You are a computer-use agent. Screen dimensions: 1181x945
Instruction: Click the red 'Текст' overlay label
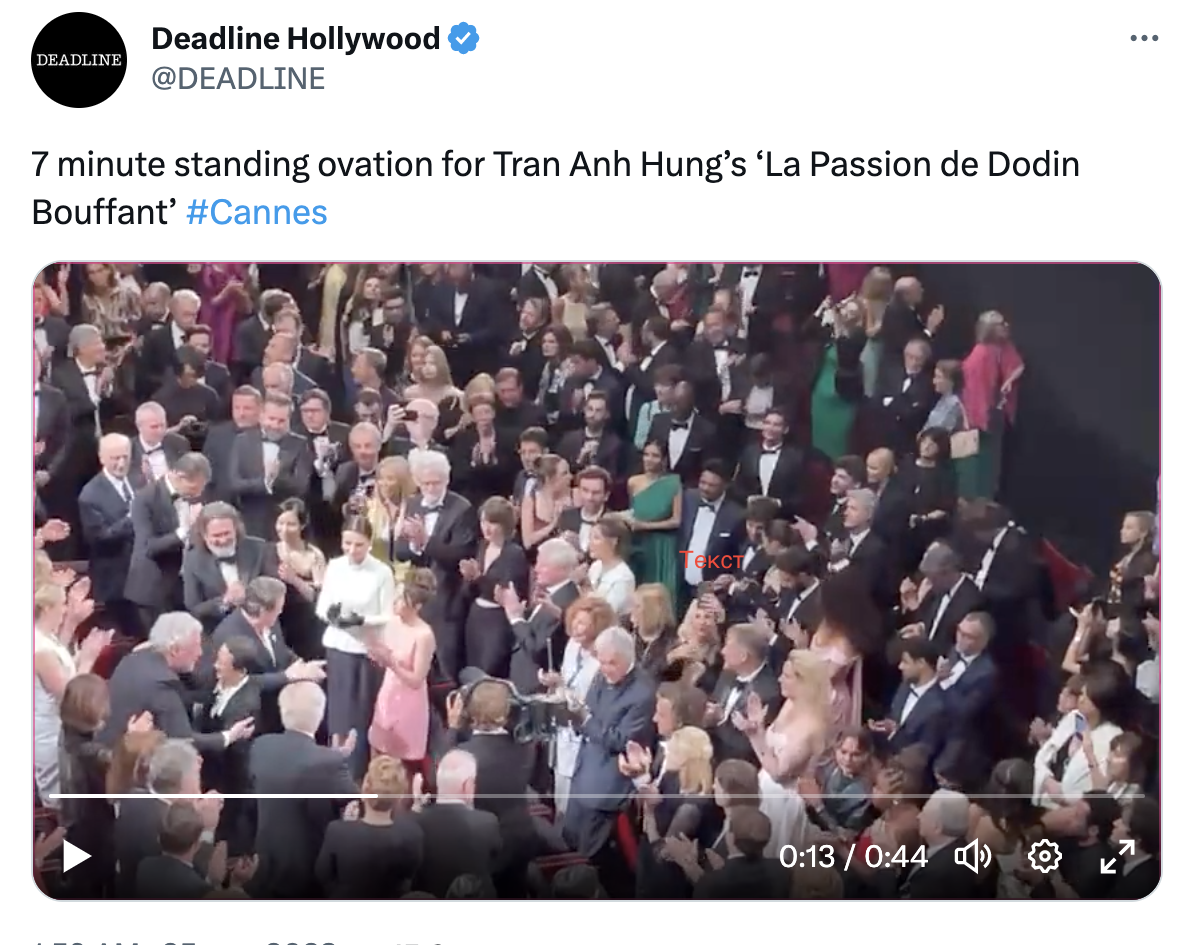711,559
